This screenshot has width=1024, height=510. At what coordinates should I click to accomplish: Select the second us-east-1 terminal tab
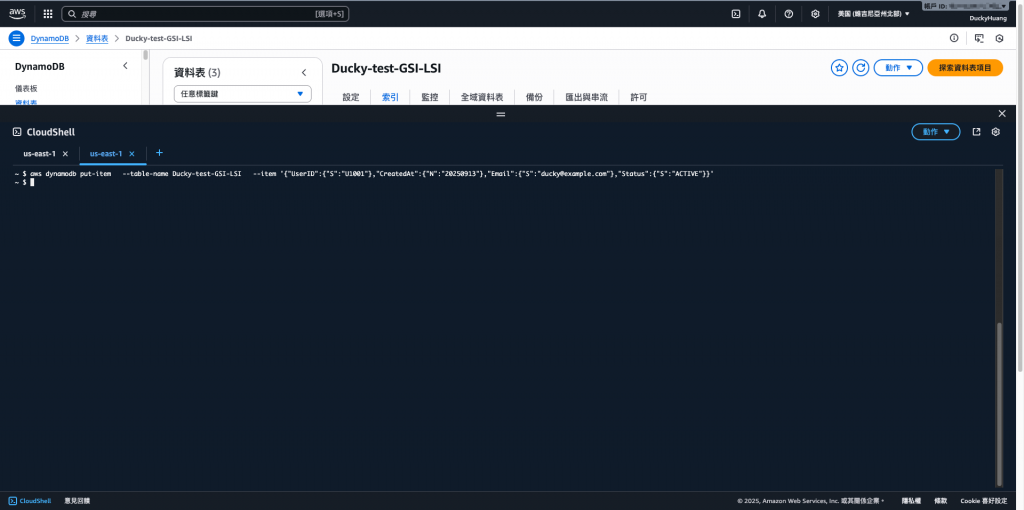click(x=106, y=154)
